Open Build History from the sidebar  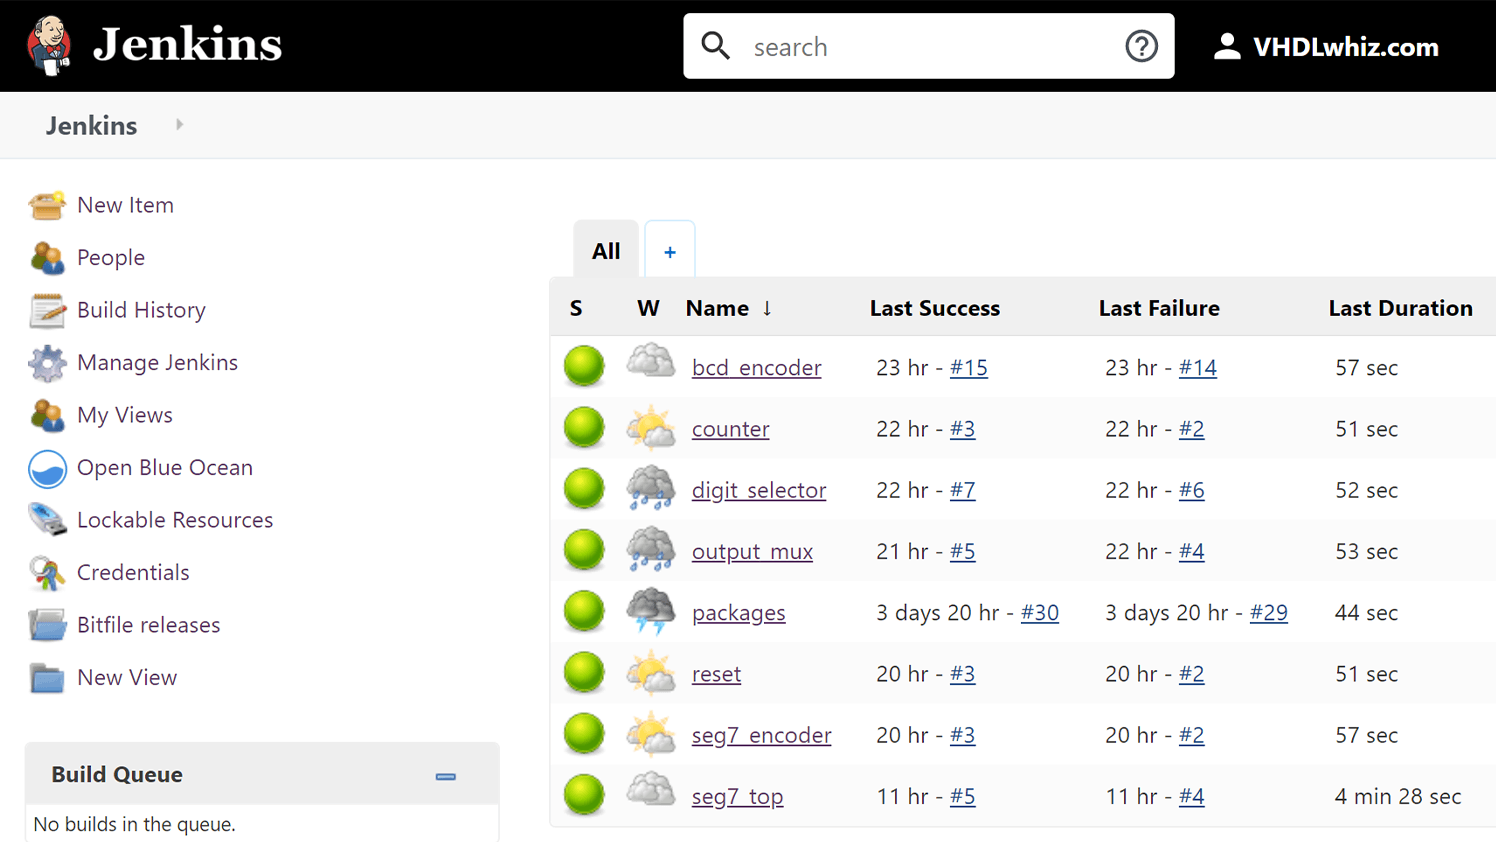(x=141, y=310)
